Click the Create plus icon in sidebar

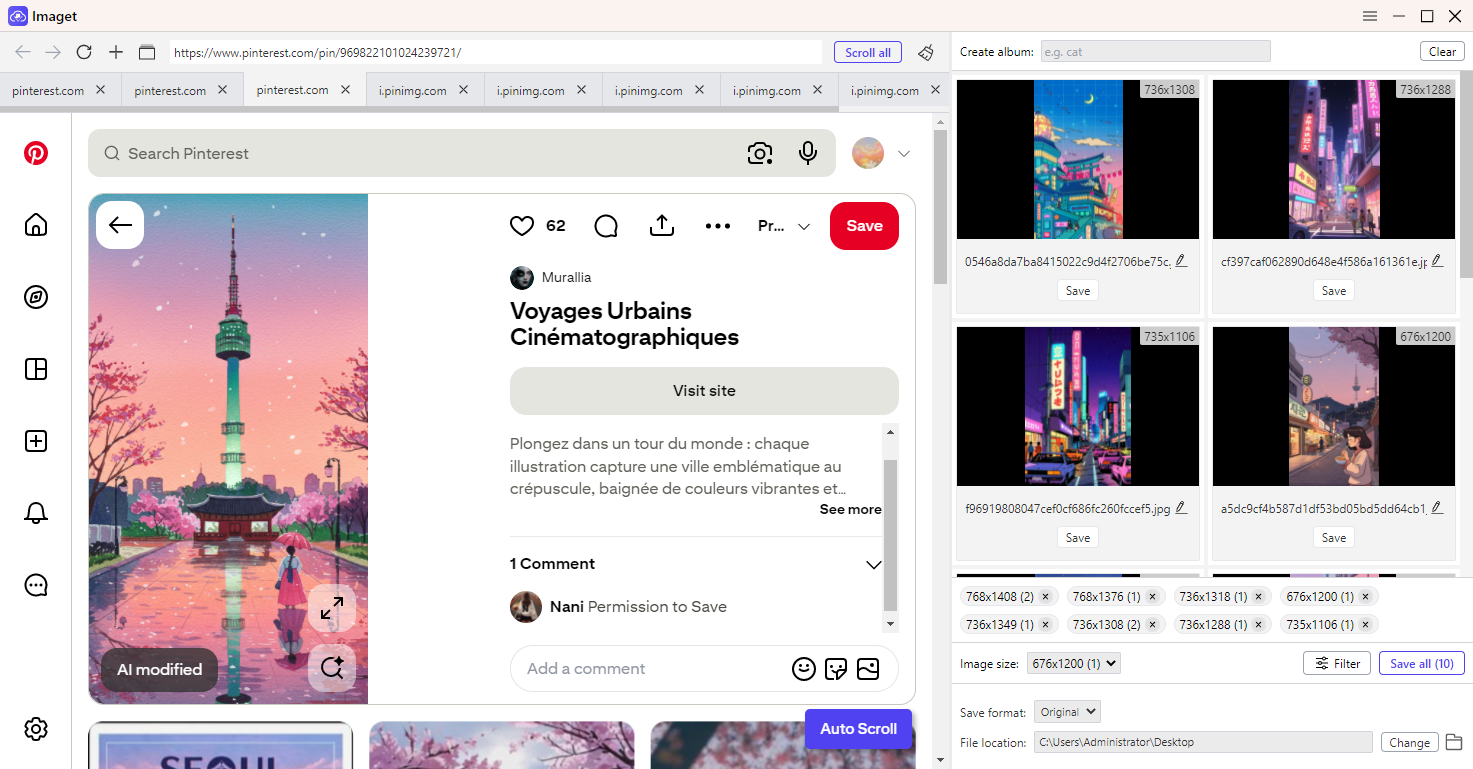36,441
